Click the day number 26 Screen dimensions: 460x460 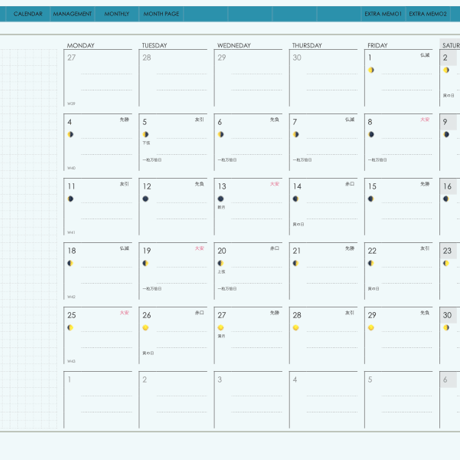(x=147, y=315)
